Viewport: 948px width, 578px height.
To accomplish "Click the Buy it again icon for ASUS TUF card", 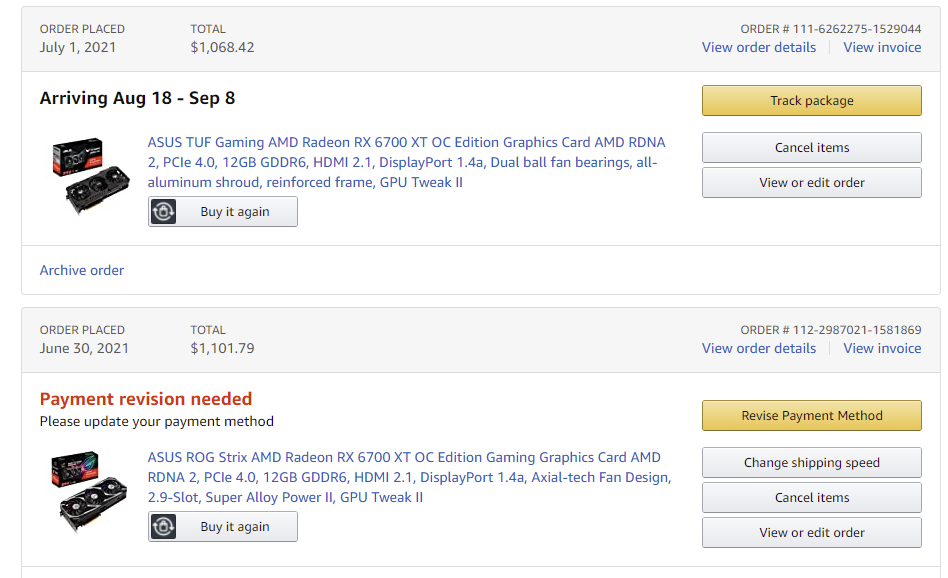I will (163, 212).
